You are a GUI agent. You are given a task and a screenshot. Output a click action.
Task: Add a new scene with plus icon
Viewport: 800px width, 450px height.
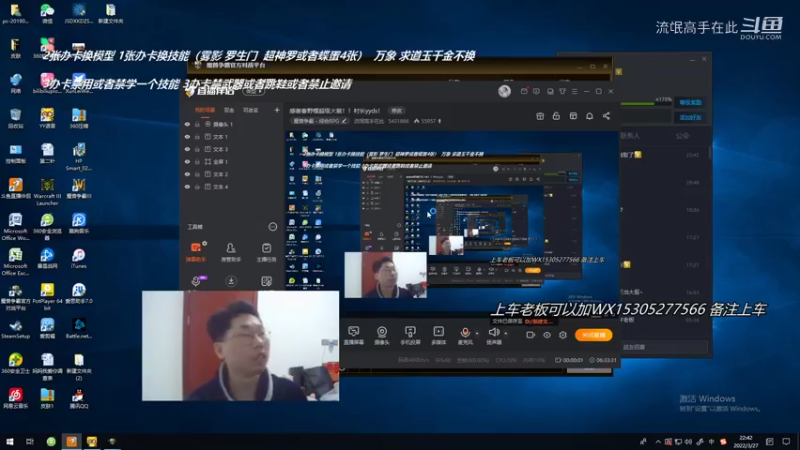pyautogui.click(x=277, y=110)
